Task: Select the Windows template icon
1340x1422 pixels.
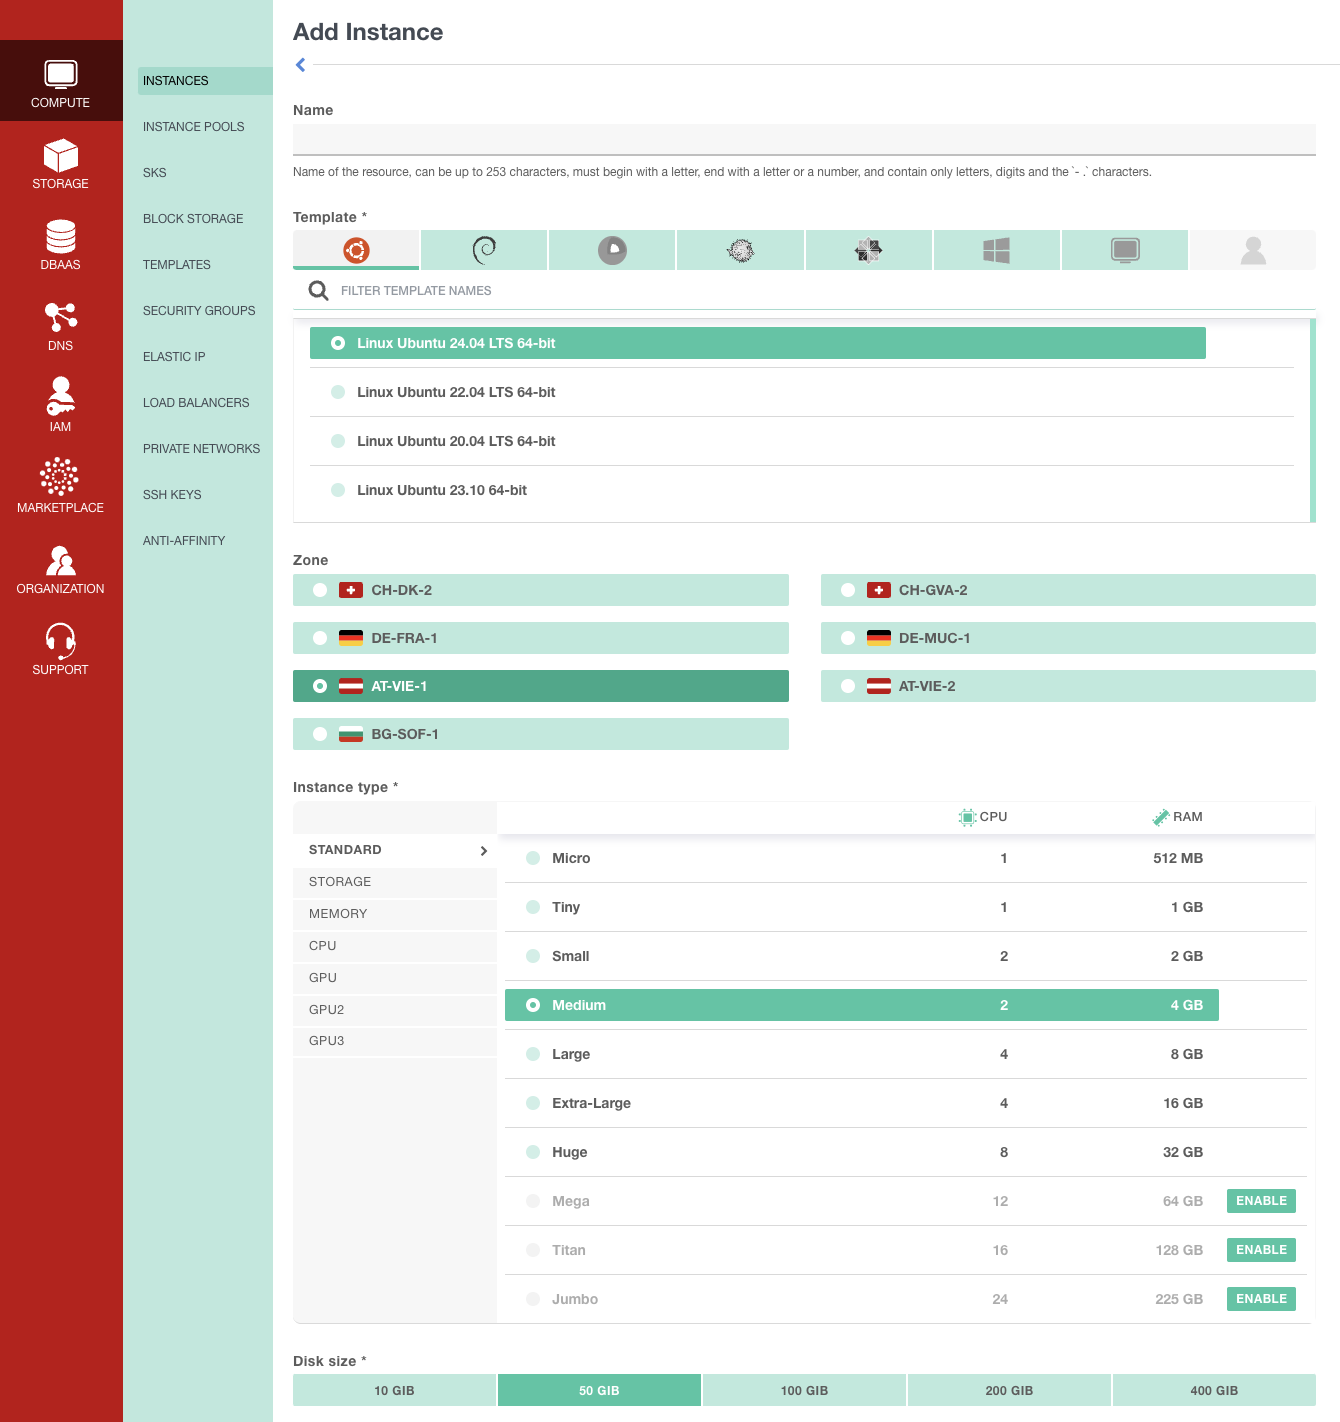Action: (x=996, y=250)
